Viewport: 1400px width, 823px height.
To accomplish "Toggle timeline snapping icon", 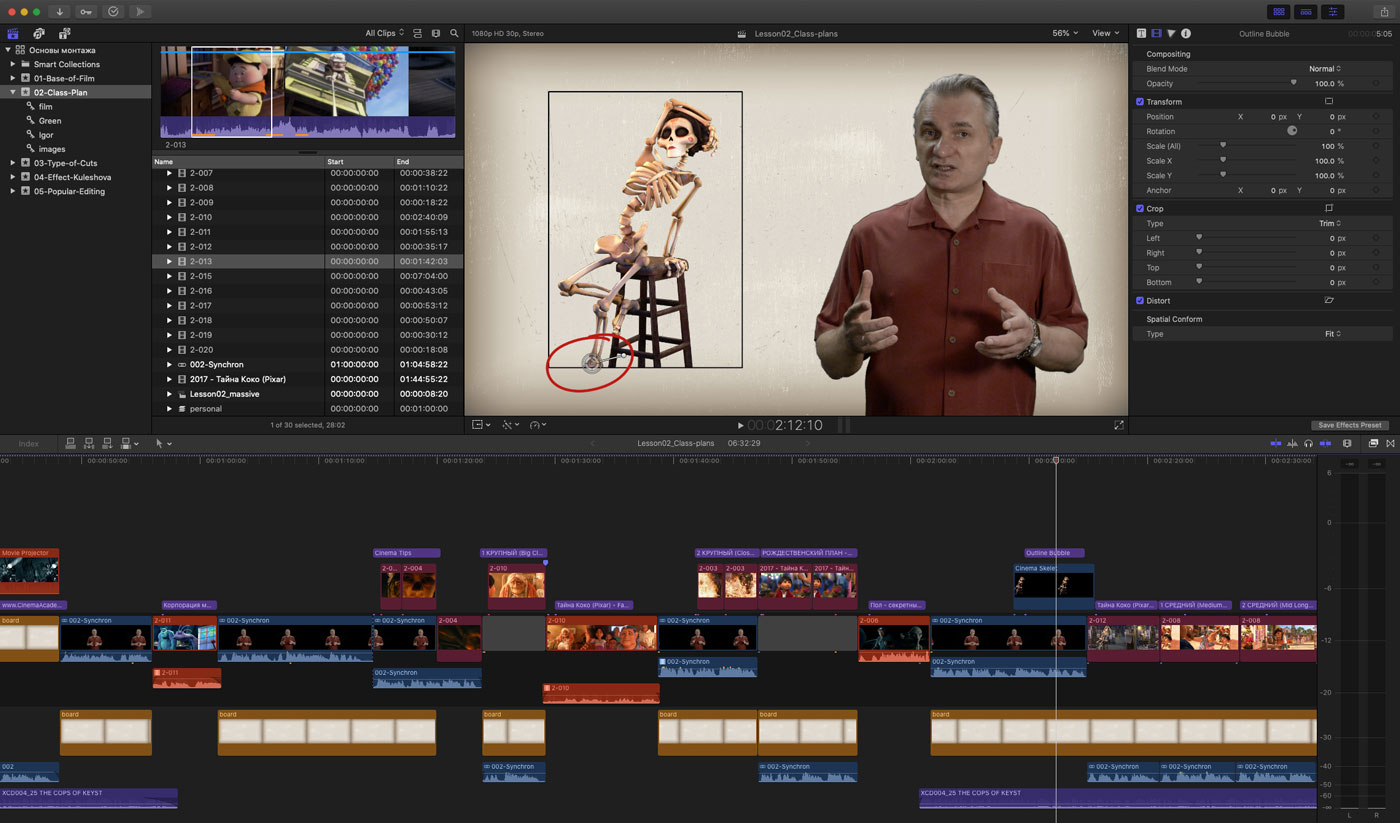I will click(1326, 443).
